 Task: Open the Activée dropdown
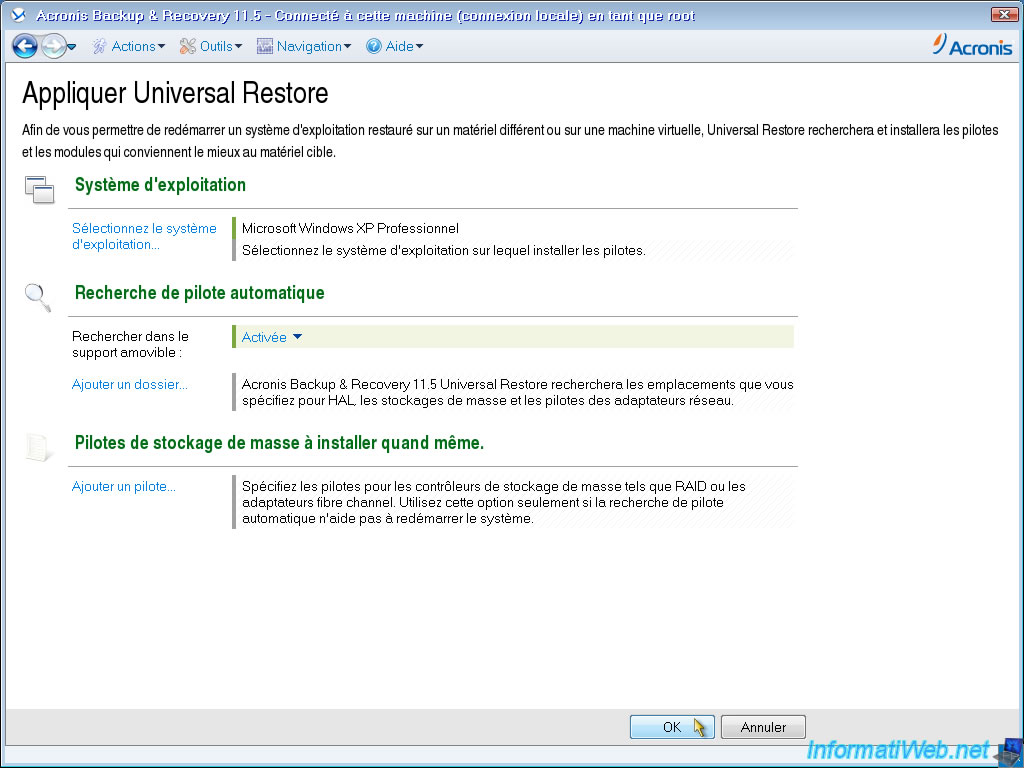point(272,337)
